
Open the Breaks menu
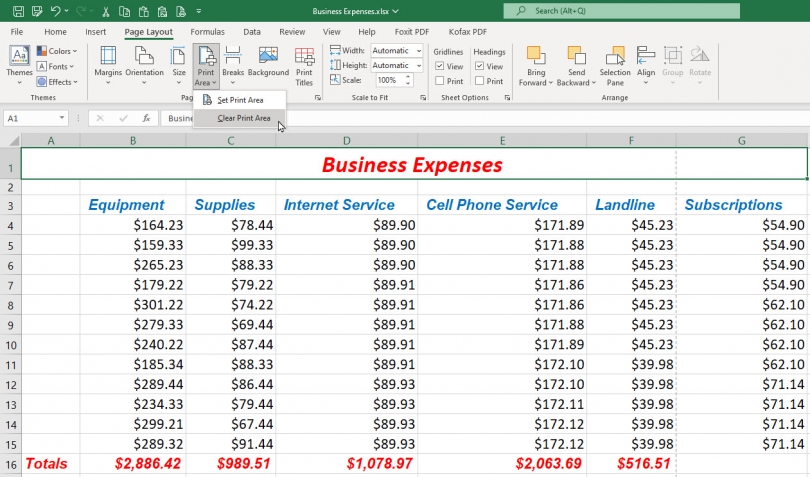(x=232, y=65)
